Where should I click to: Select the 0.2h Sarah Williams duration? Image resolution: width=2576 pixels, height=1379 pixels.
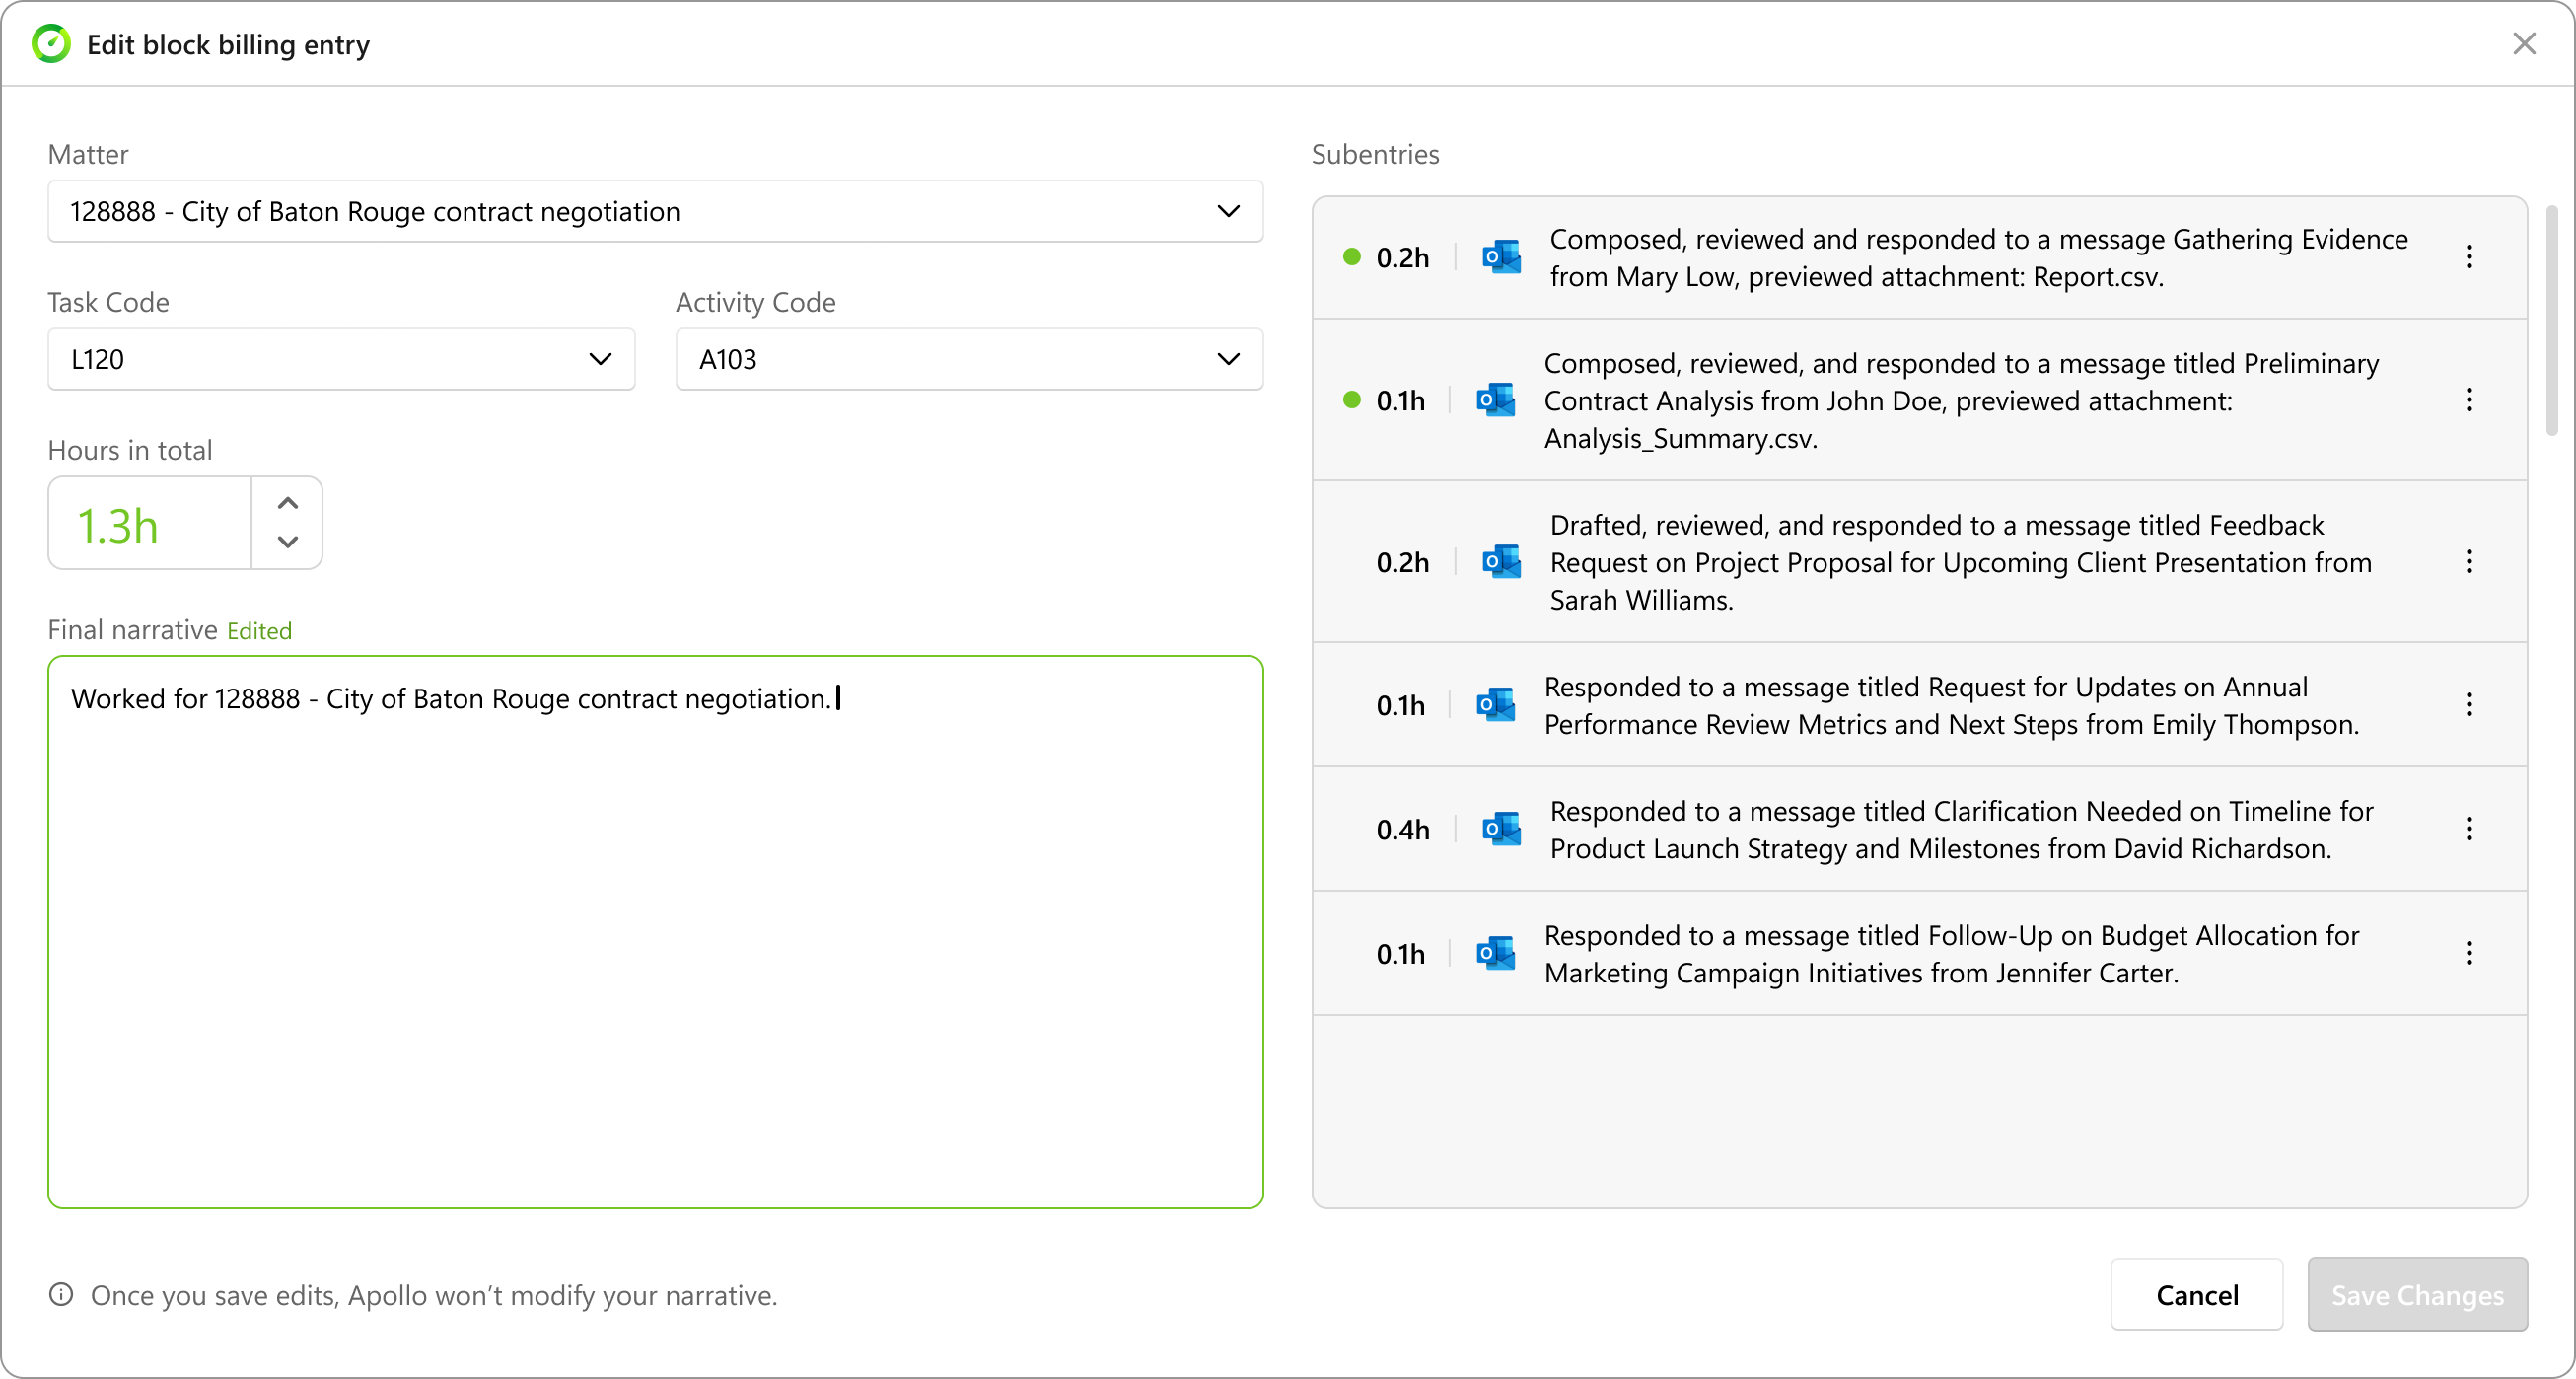(x=1402, y=563)
